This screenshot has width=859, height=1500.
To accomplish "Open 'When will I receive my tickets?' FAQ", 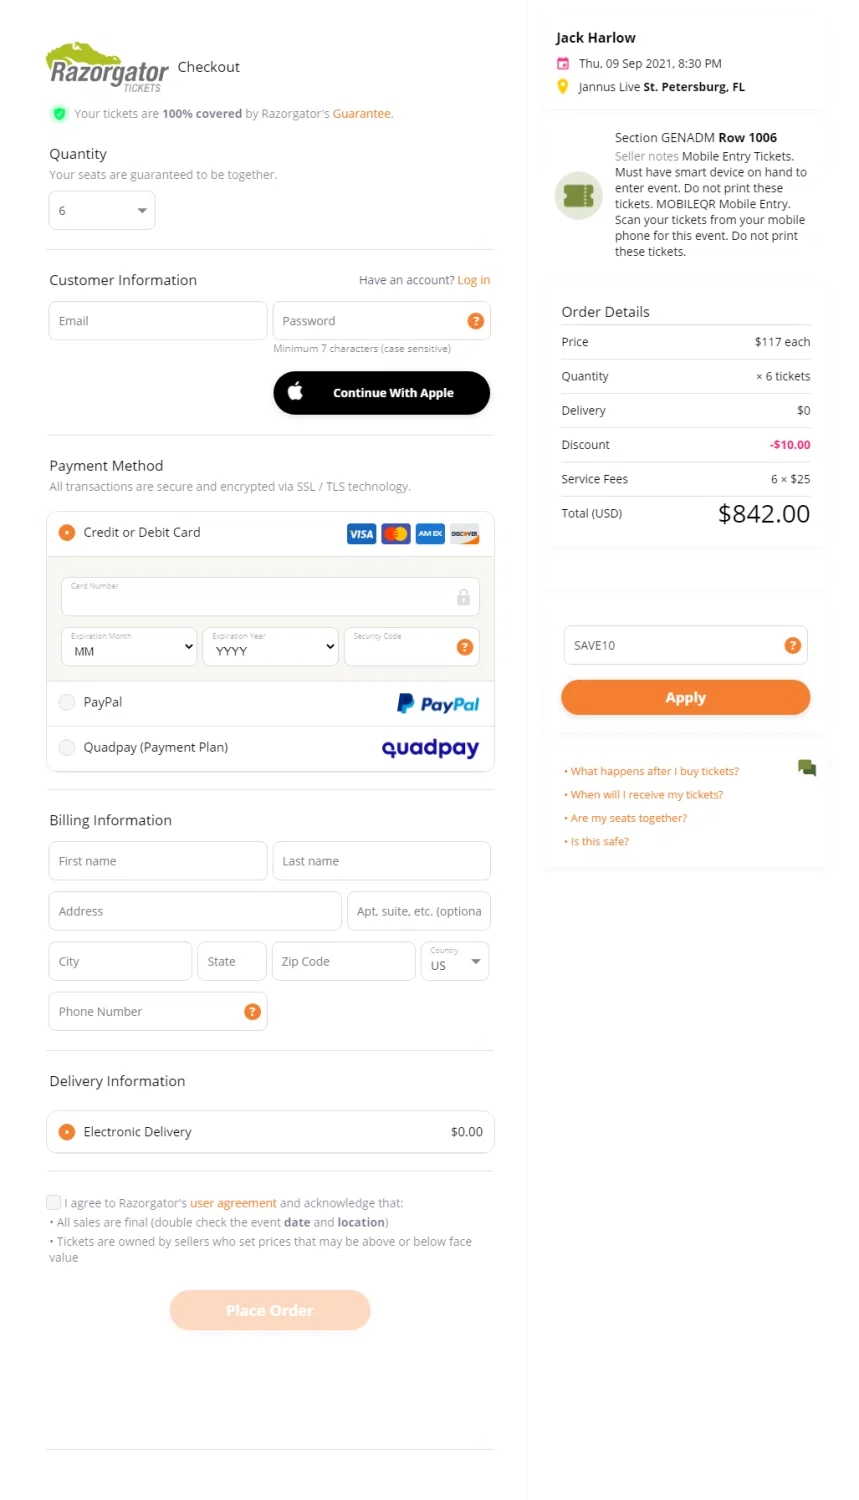I will click(x=646, y=795).
